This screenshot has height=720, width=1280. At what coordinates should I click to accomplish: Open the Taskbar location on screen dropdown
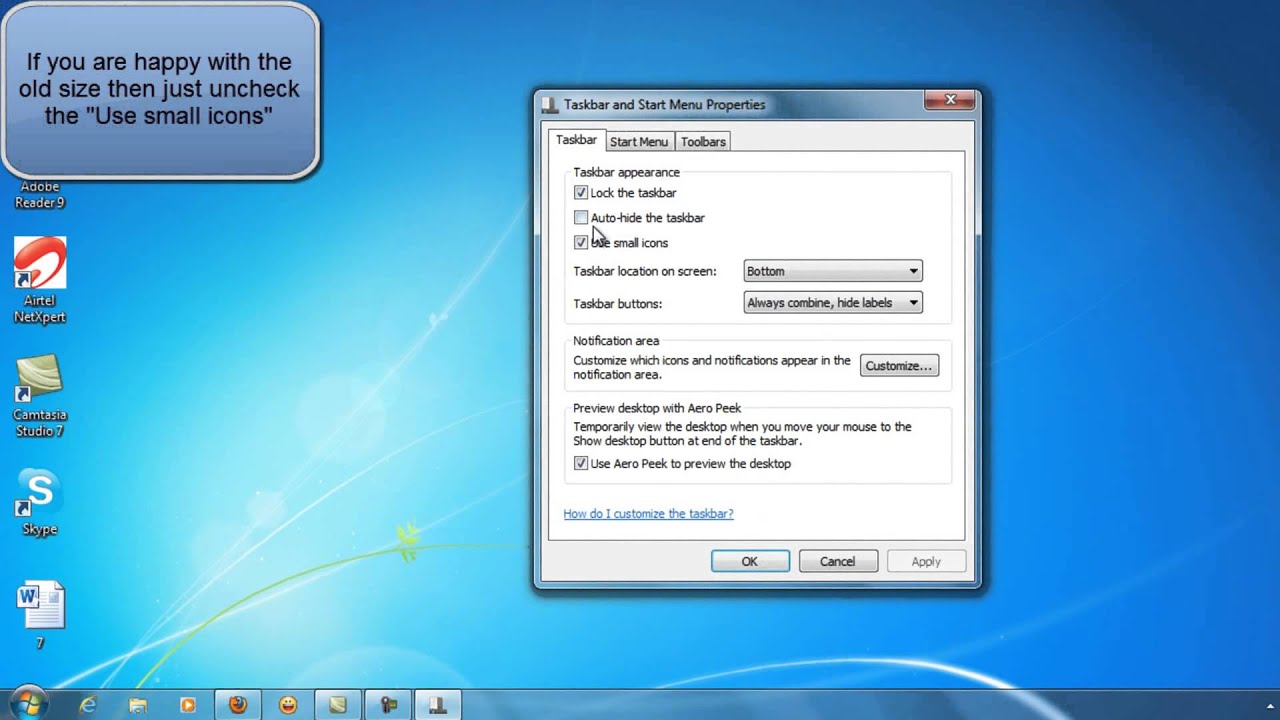832,270
